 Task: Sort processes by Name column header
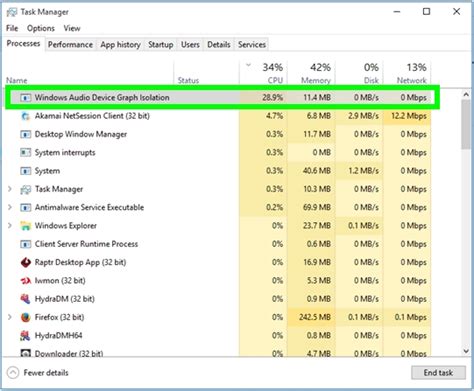89,73
